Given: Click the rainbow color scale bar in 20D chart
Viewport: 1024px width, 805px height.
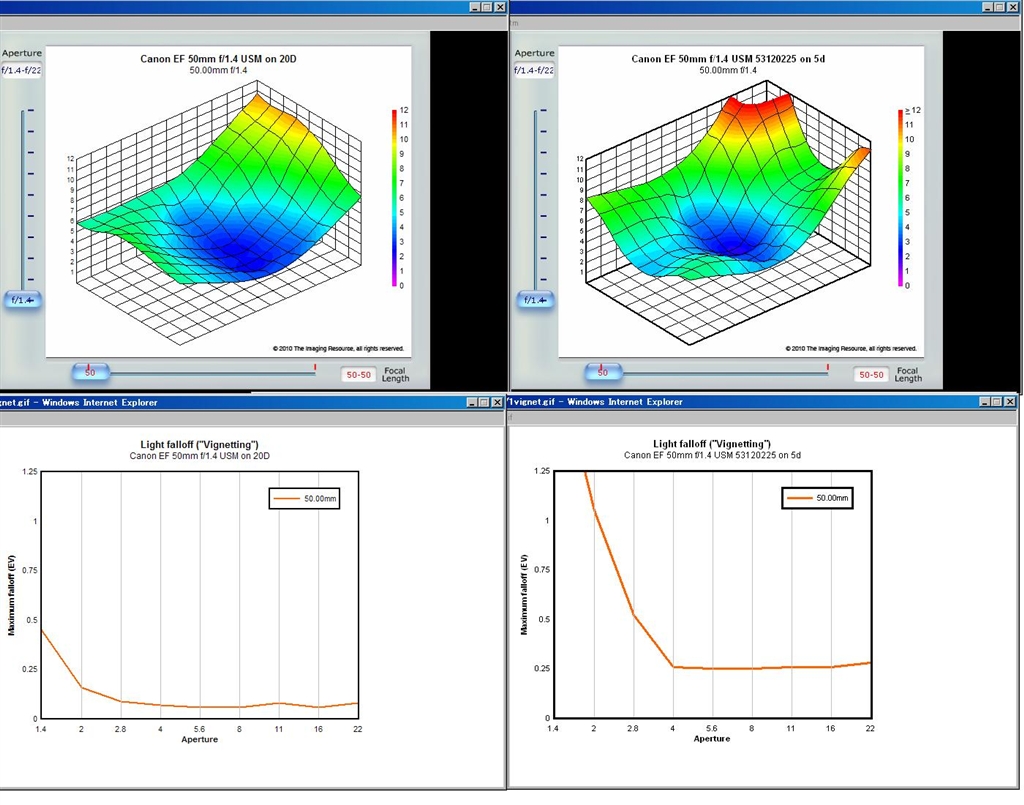Looking at the screenshot, I should [x=394, y=198].
